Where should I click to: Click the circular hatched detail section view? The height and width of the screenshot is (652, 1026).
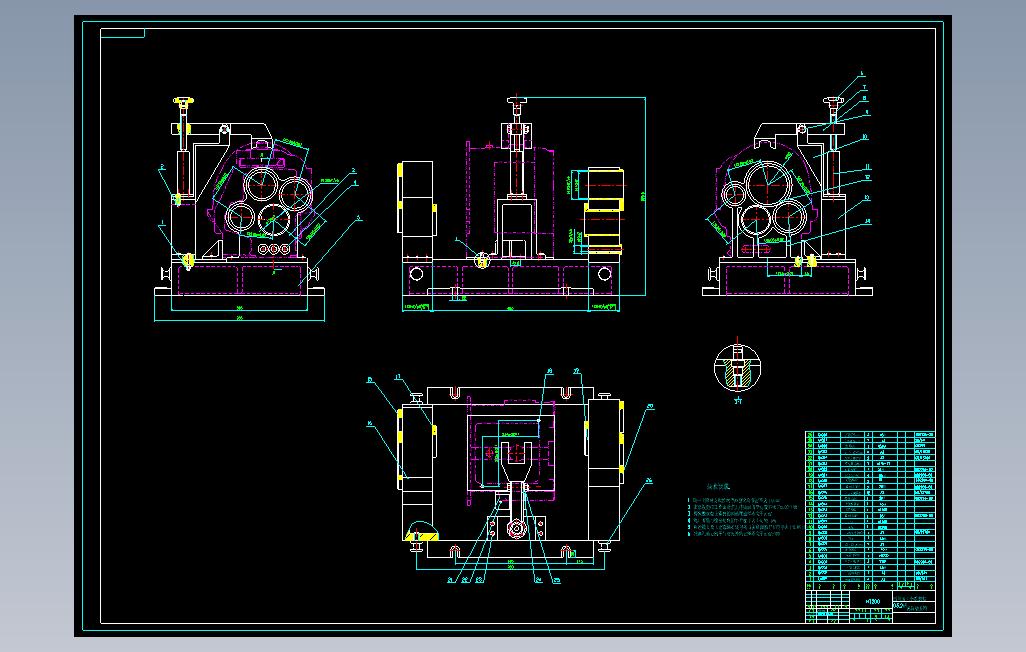(737, 367)
